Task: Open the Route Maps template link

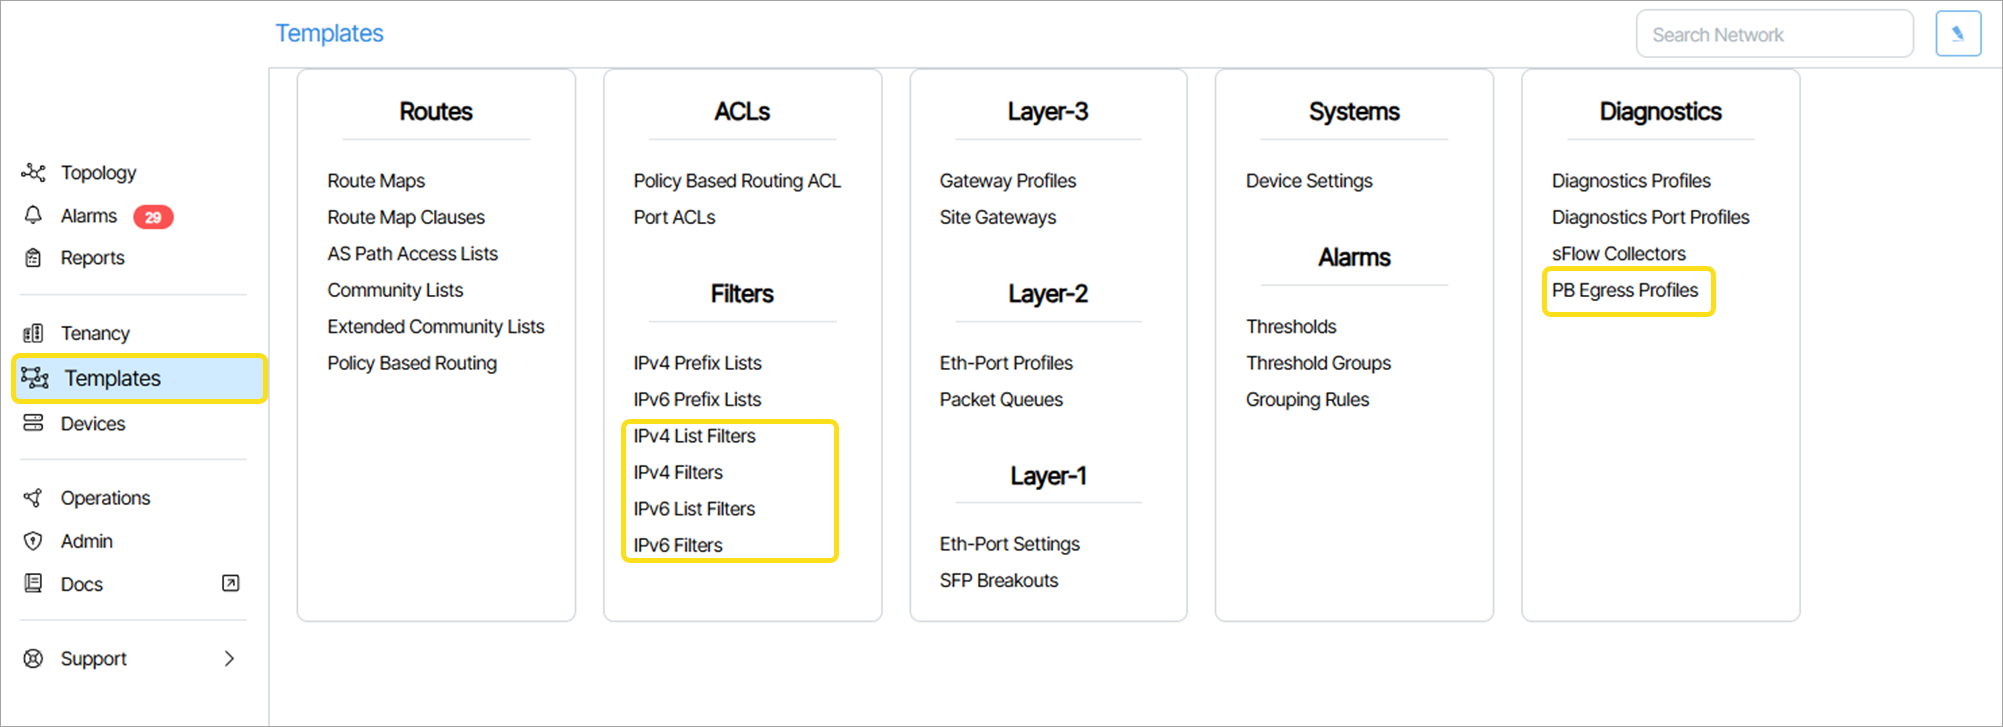Action: (x=376, y=181)
